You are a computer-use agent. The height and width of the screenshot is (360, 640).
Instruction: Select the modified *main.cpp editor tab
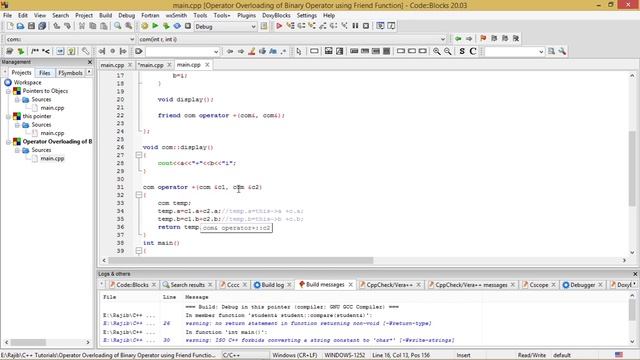pos(150,65)
